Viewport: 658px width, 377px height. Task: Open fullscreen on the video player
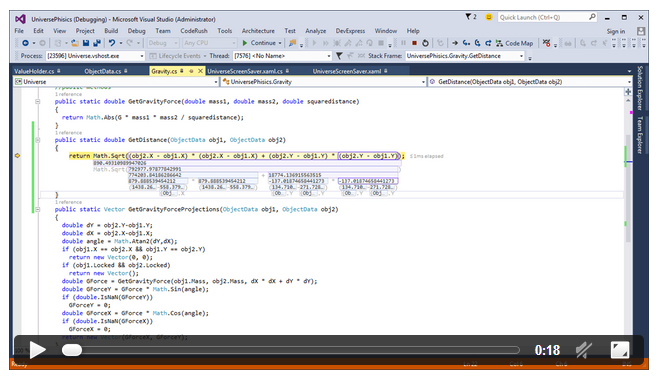click(620, 350)
